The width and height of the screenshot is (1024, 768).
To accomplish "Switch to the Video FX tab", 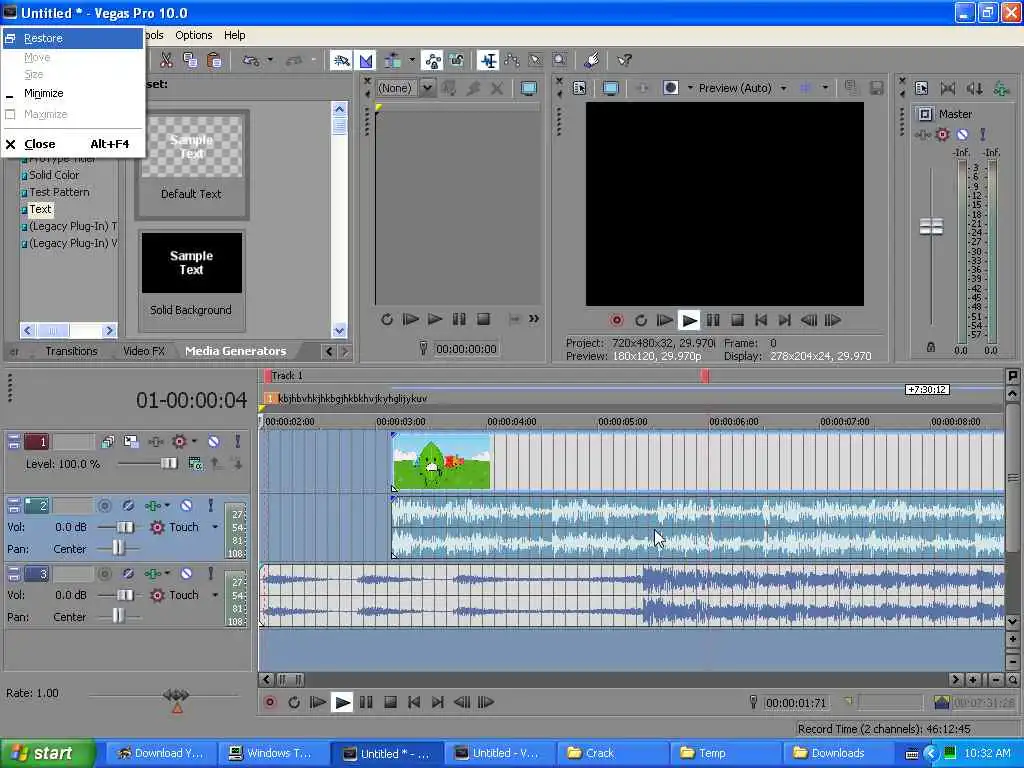I will pos(144,351).
